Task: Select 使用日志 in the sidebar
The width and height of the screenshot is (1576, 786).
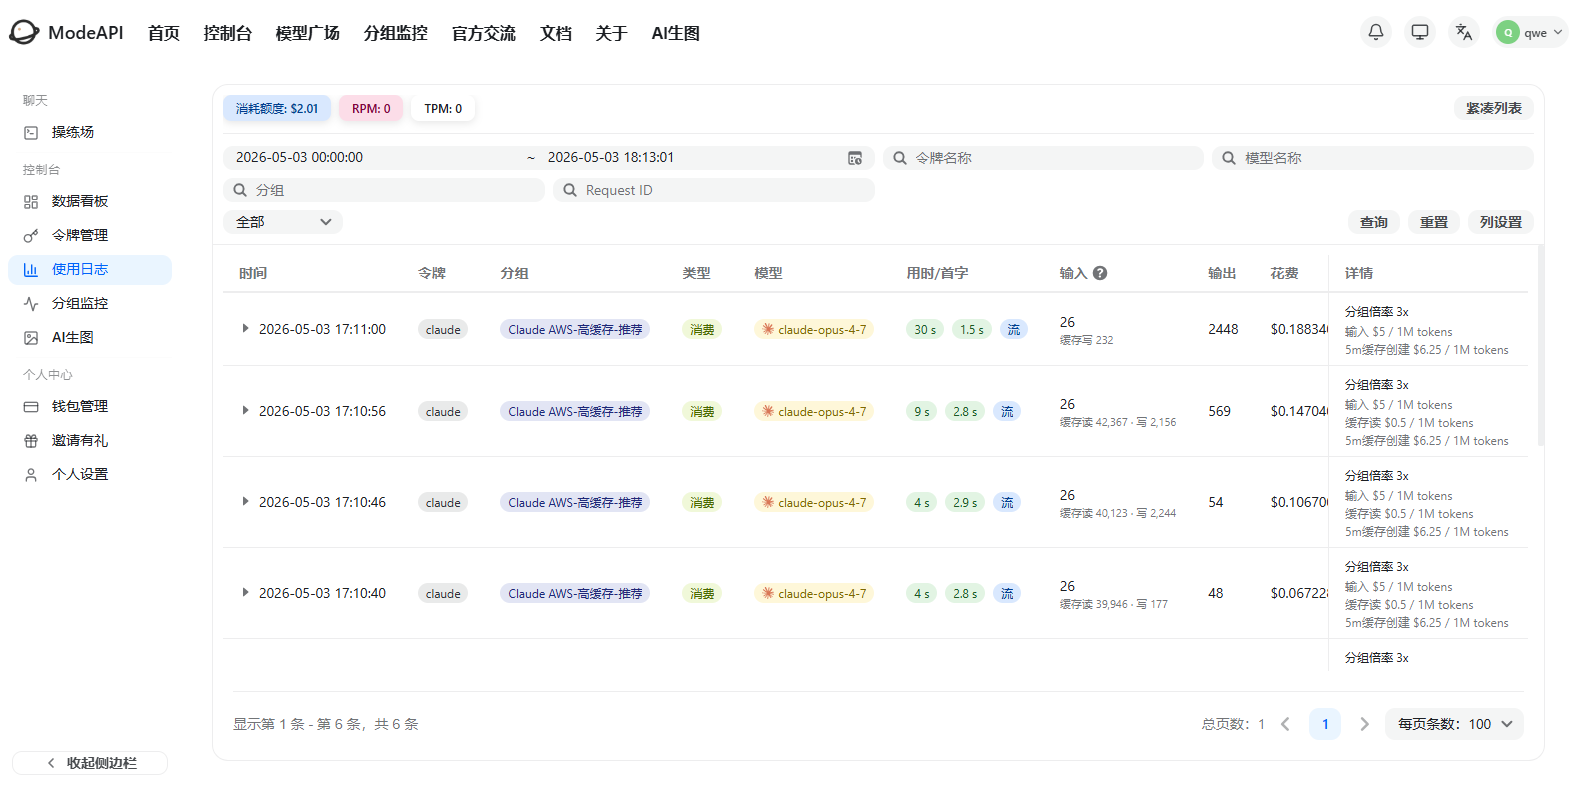Action: pyautogui.click(x=90, y=269)
